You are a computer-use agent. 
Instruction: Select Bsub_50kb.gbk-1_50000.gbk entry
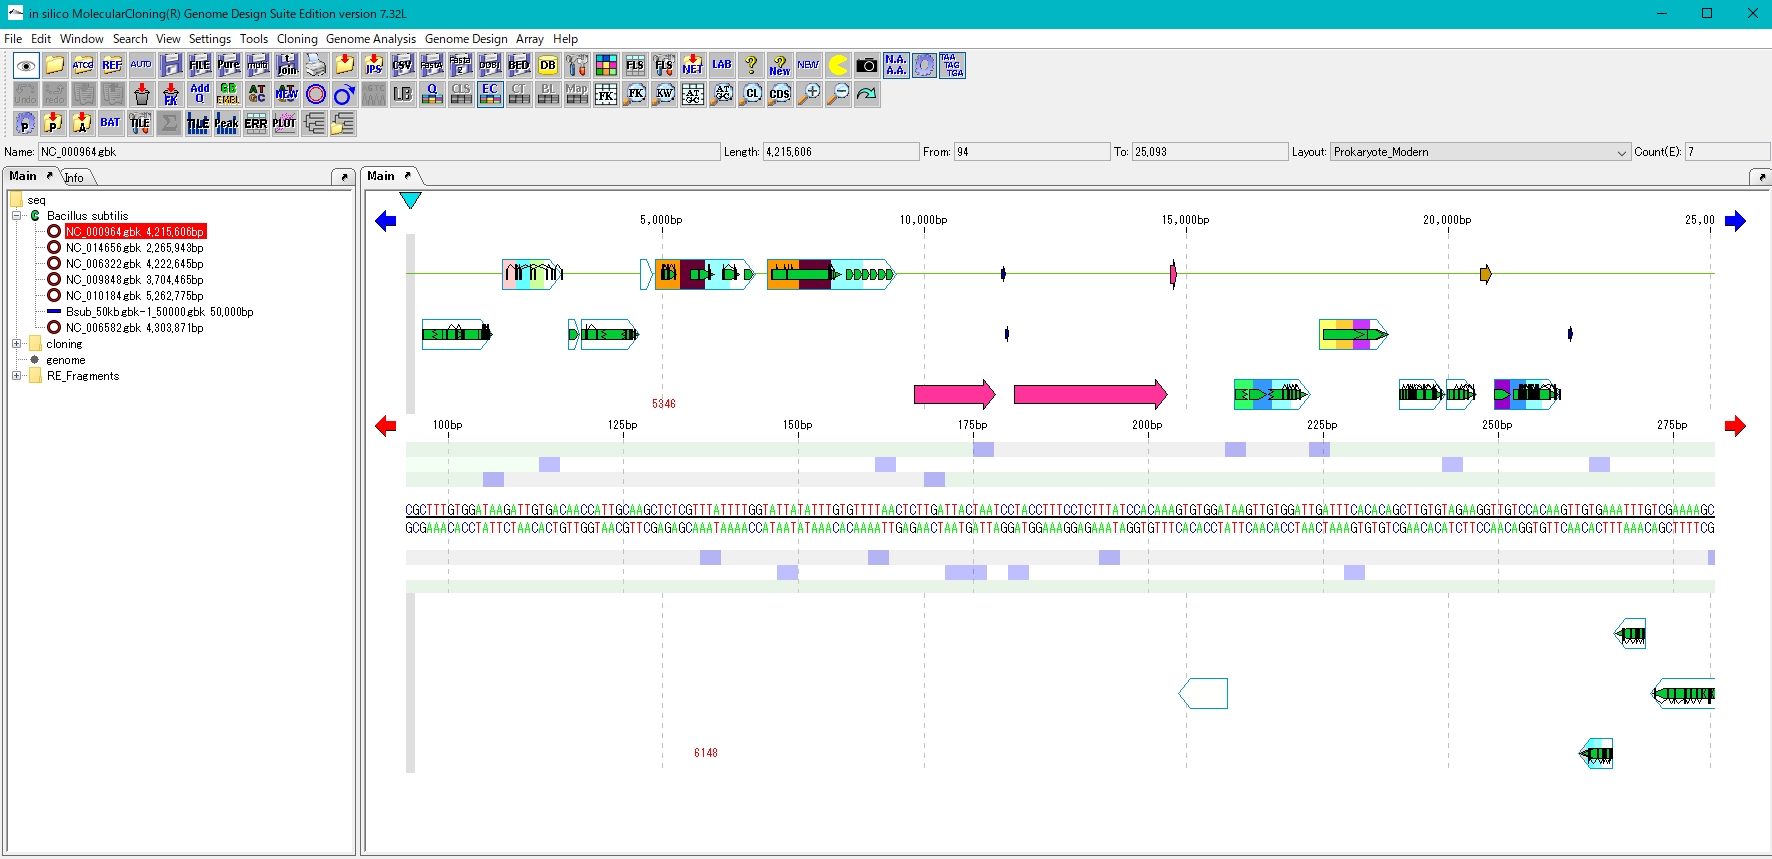[x=159, y=312]
